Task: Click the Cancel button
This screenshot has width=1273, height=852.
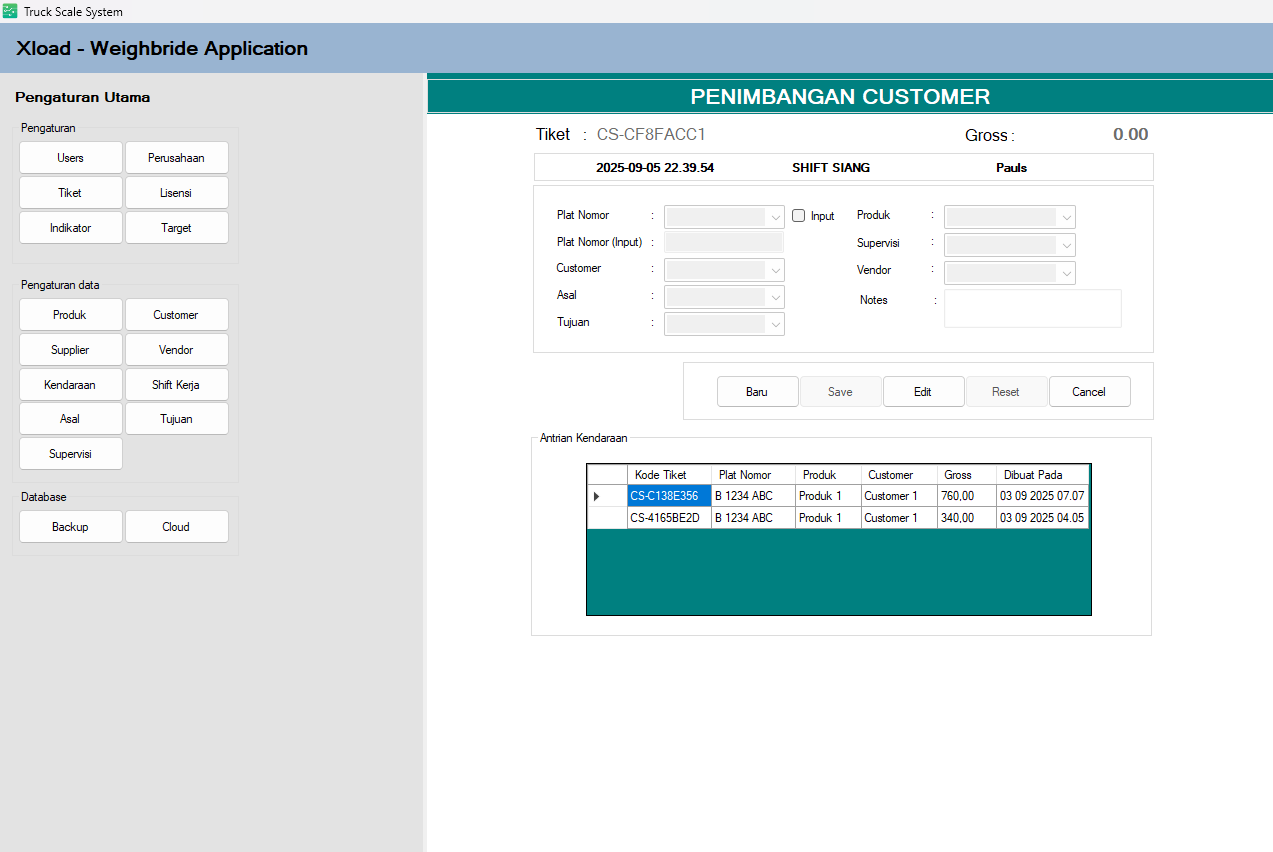Action: click(x=1089, y=392)
